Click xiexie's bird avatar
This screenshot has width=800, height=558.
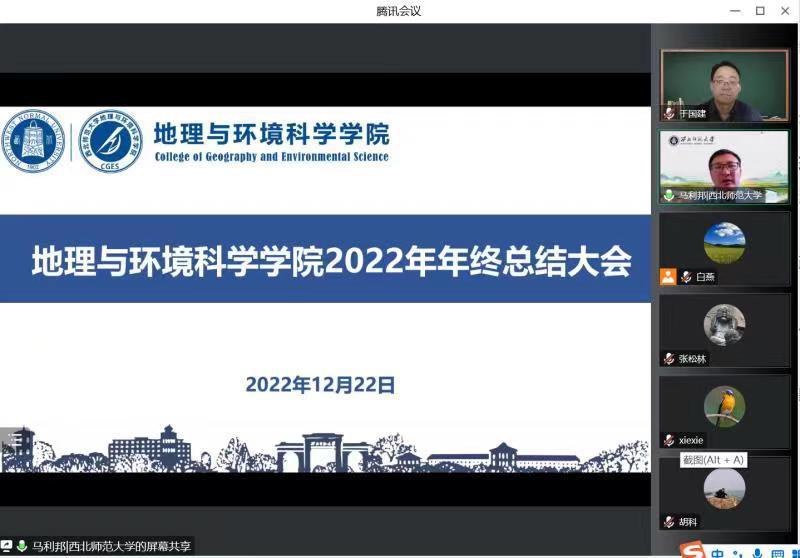pyautogui.click(x=725, y=405)
